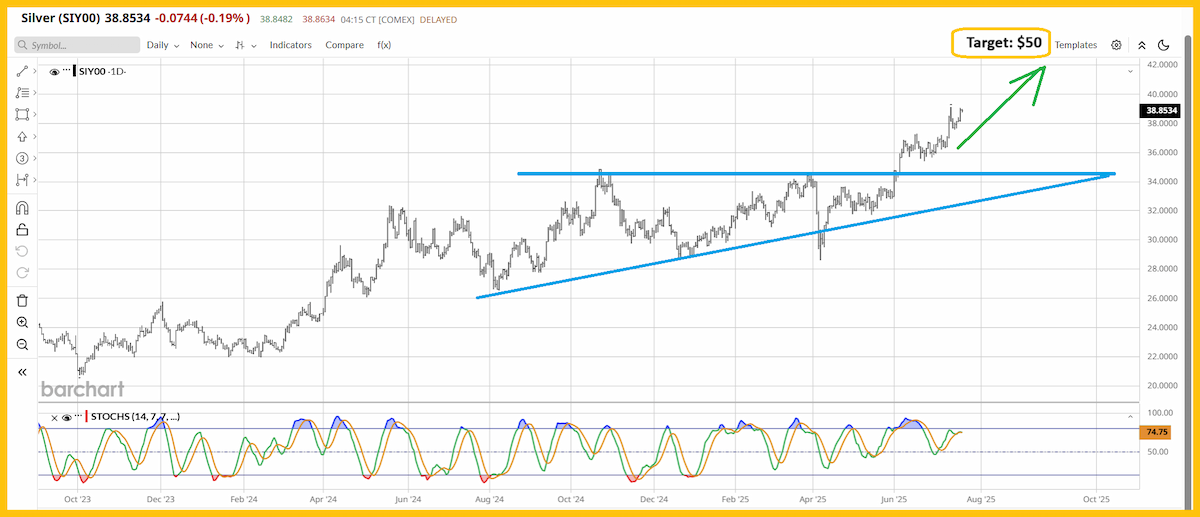Open the Indicators menu

click(290, 45)
